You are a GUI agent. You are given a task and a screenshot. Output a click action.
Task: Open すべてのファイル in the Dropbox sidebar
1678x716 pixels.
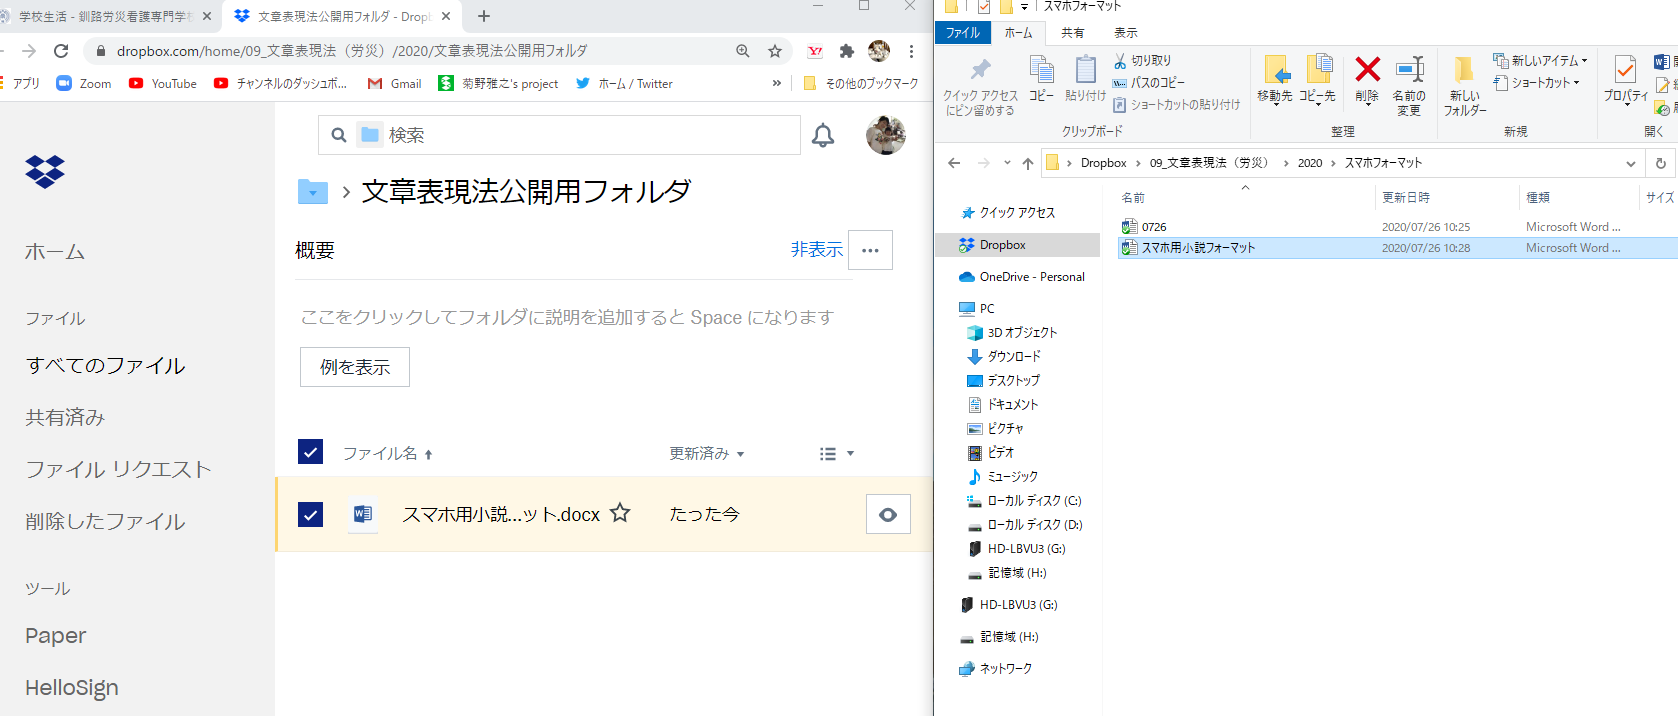106,366
